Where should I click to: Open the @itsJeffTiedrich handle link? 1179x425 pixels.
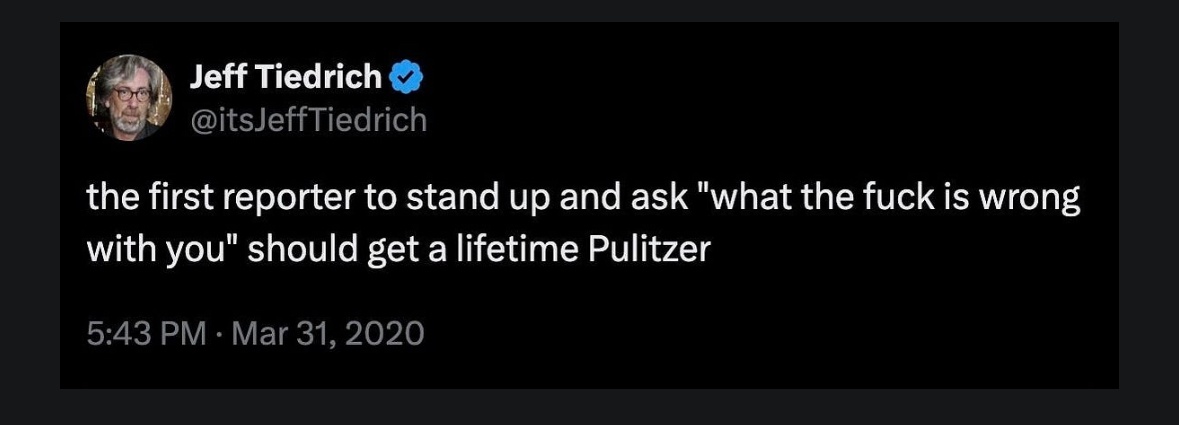pos(307,120)
